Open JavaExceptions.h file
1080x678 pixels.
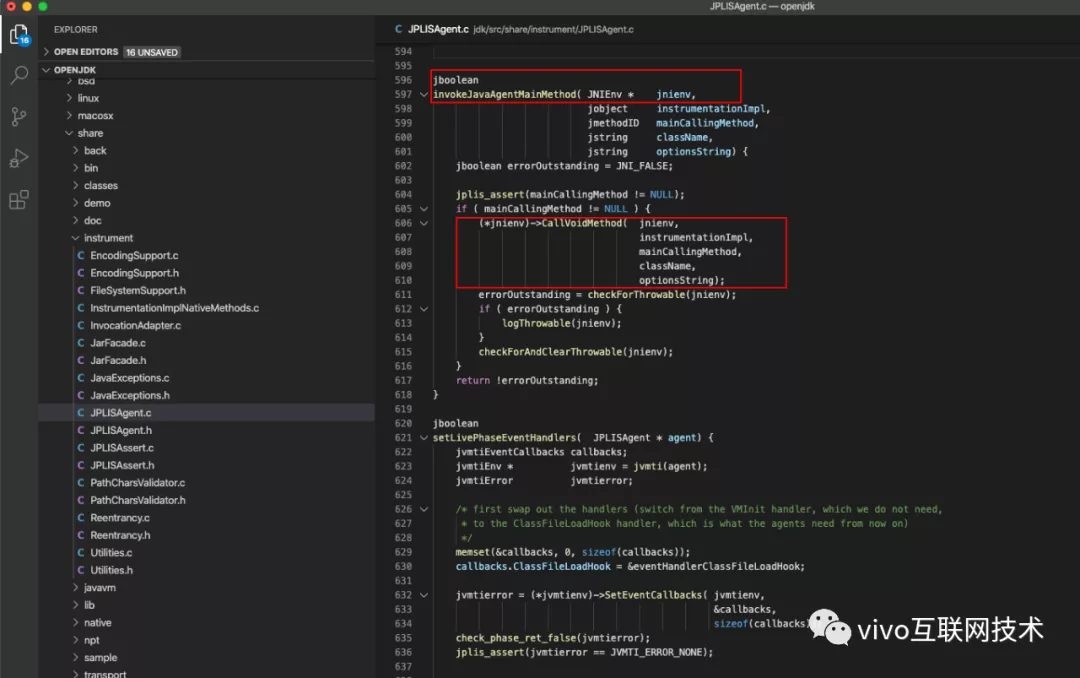click(x=129, y=396)
